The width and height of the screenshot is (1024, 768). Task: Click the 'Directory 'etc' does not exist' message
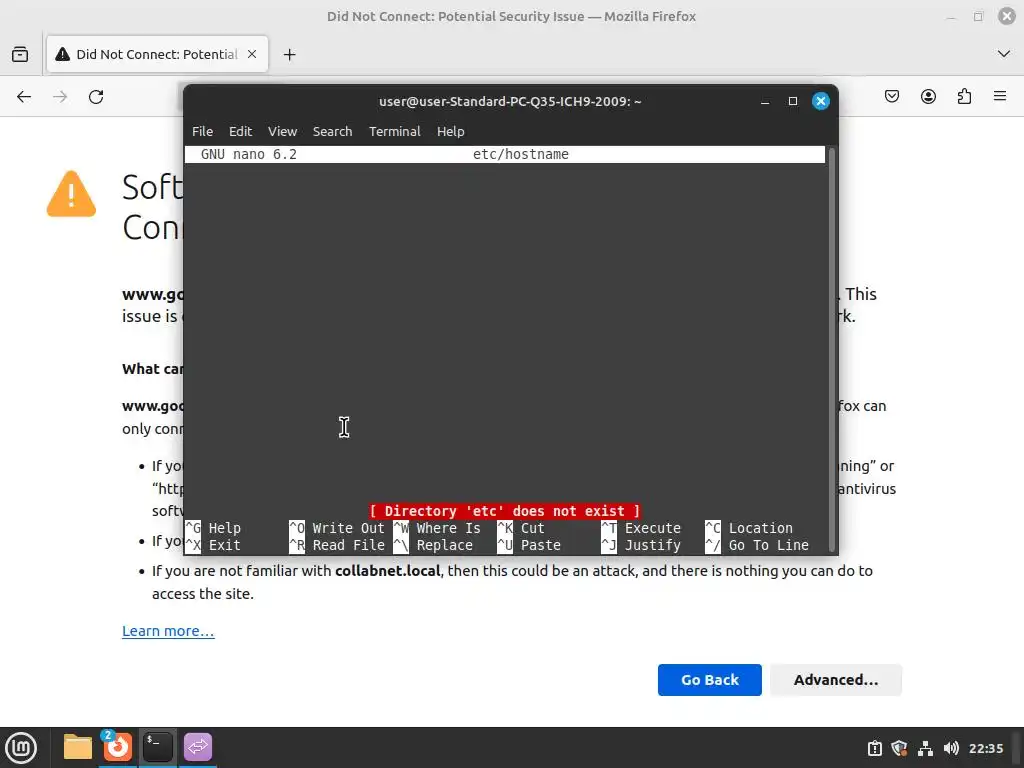tap(504, 511)
